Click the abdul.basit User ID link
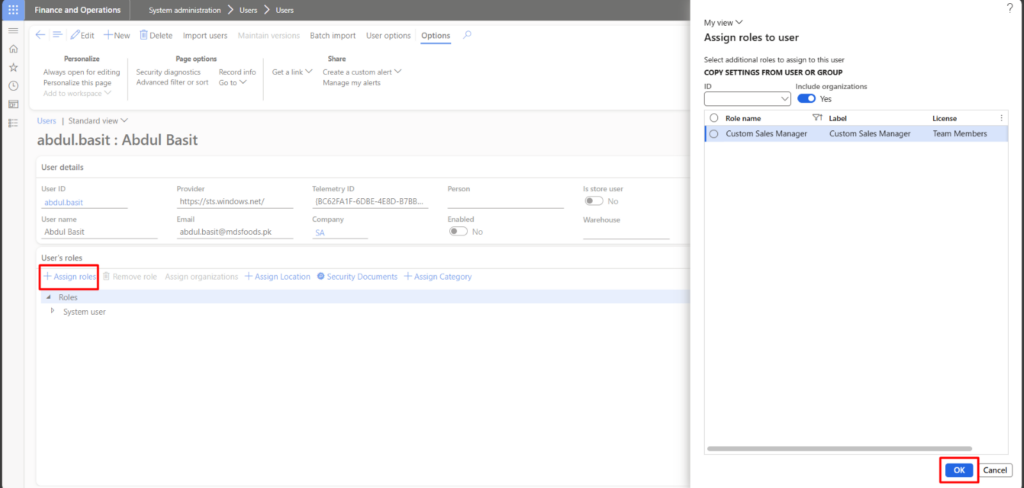Image resolution: width=1024 pixels, height=488 pixels. pyautogui.click(x=63, y=203)
